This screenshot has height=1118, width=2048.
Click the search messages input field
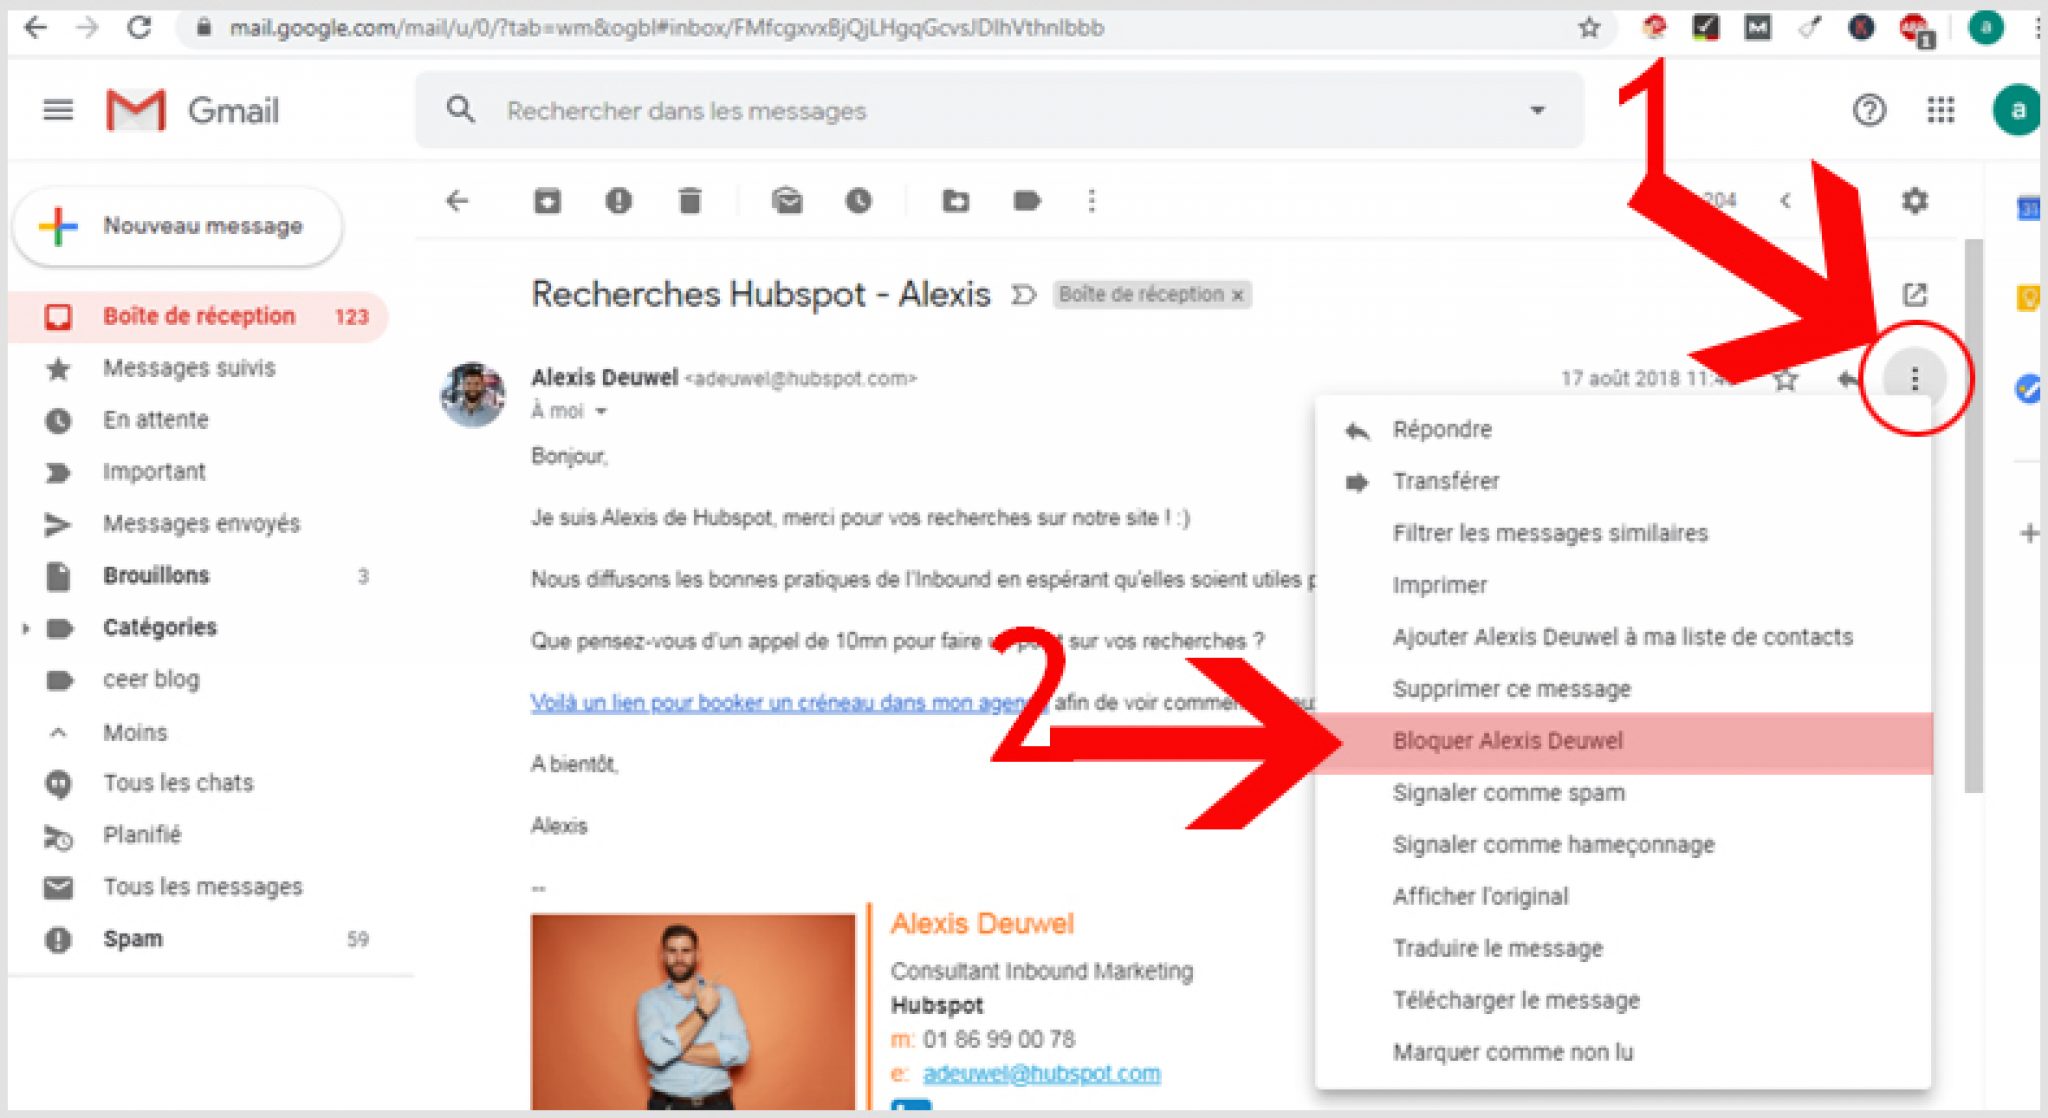[1000, 110]
